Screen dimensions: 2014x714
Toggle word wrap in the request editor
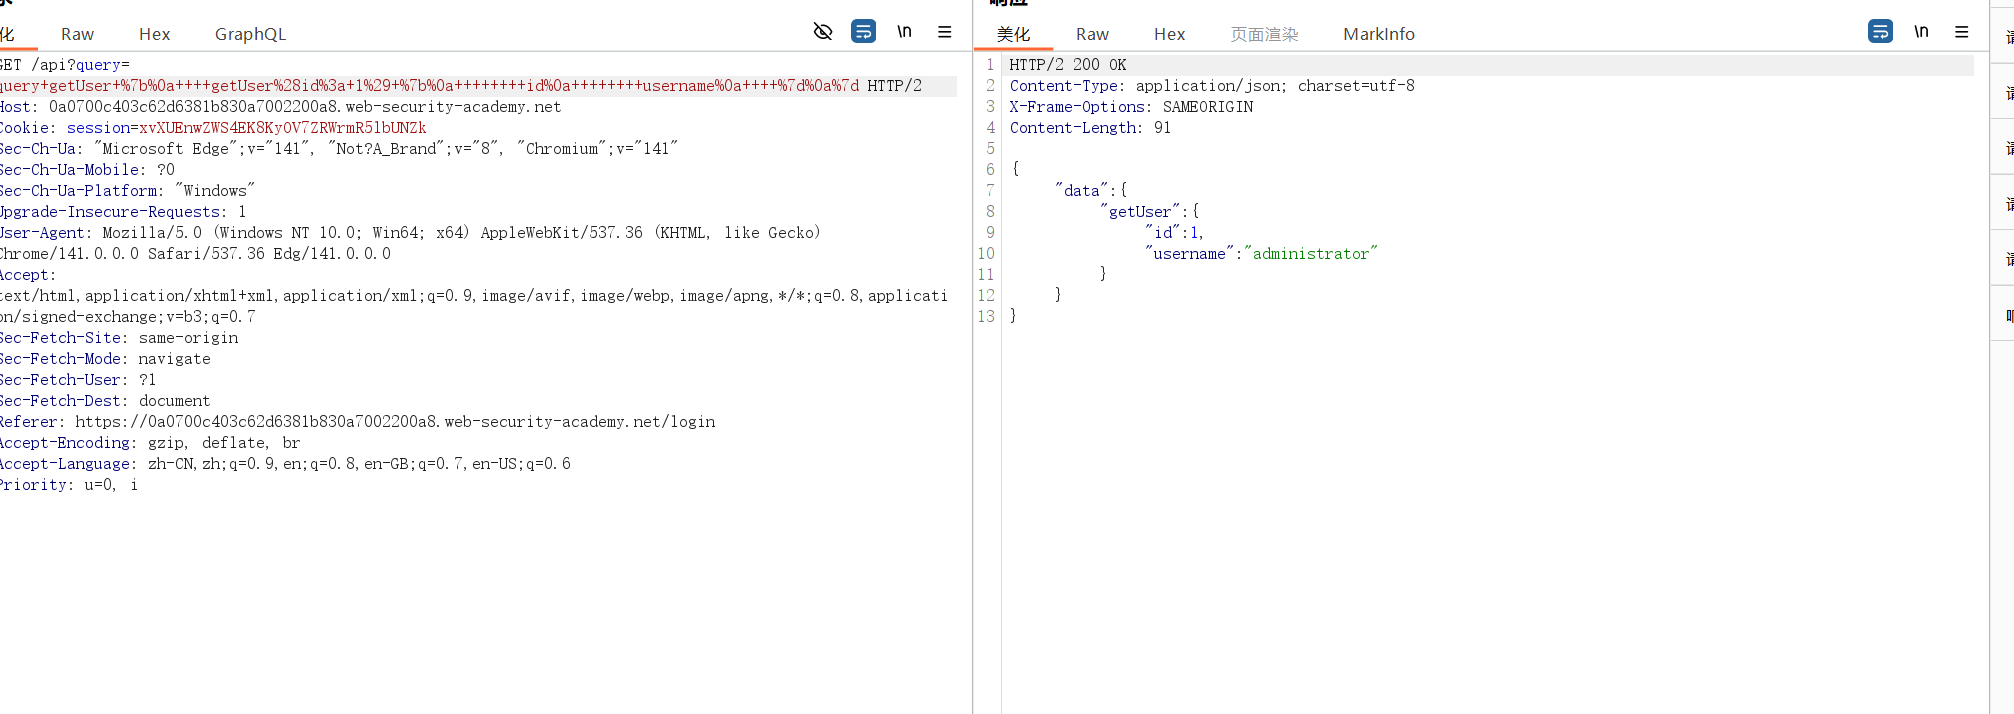(863, 32)
